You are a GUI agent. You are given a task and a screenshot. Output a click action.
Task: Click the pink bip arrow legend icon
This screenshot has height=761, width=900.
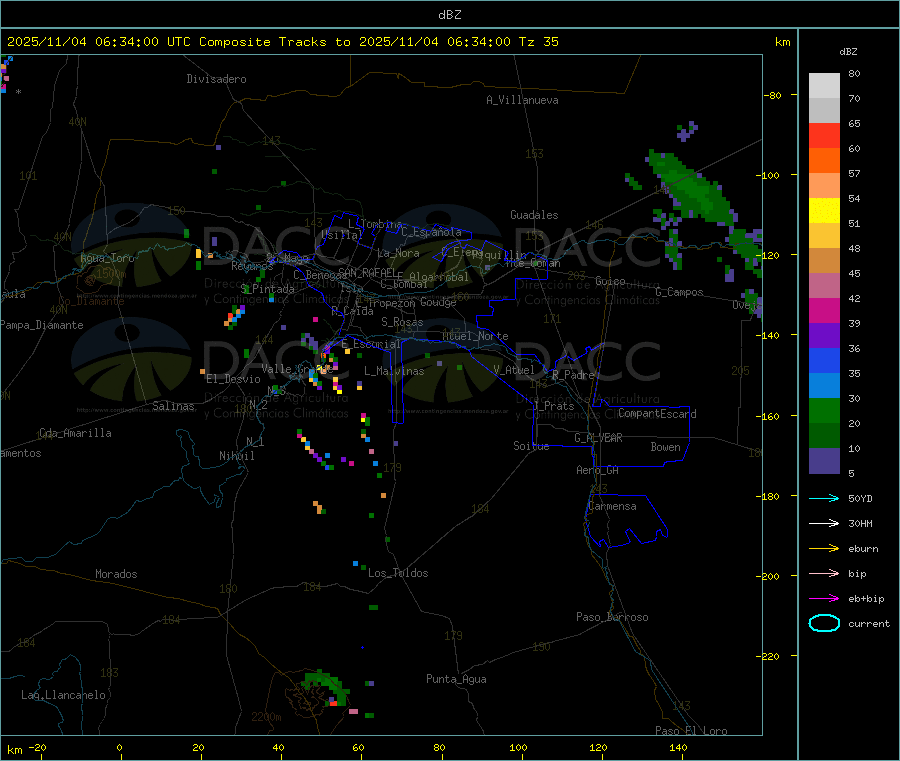click(x=824, y=573)
